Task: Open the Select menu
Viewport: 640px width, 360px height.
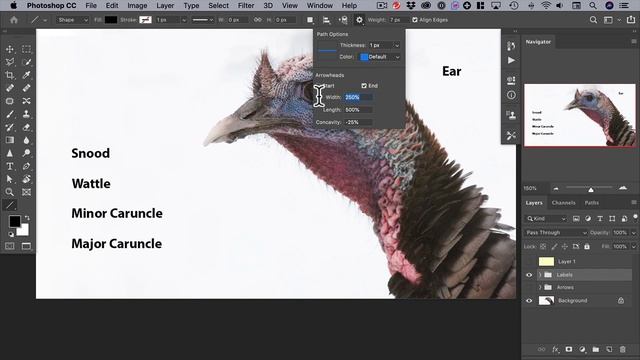Action: [218, 6]
